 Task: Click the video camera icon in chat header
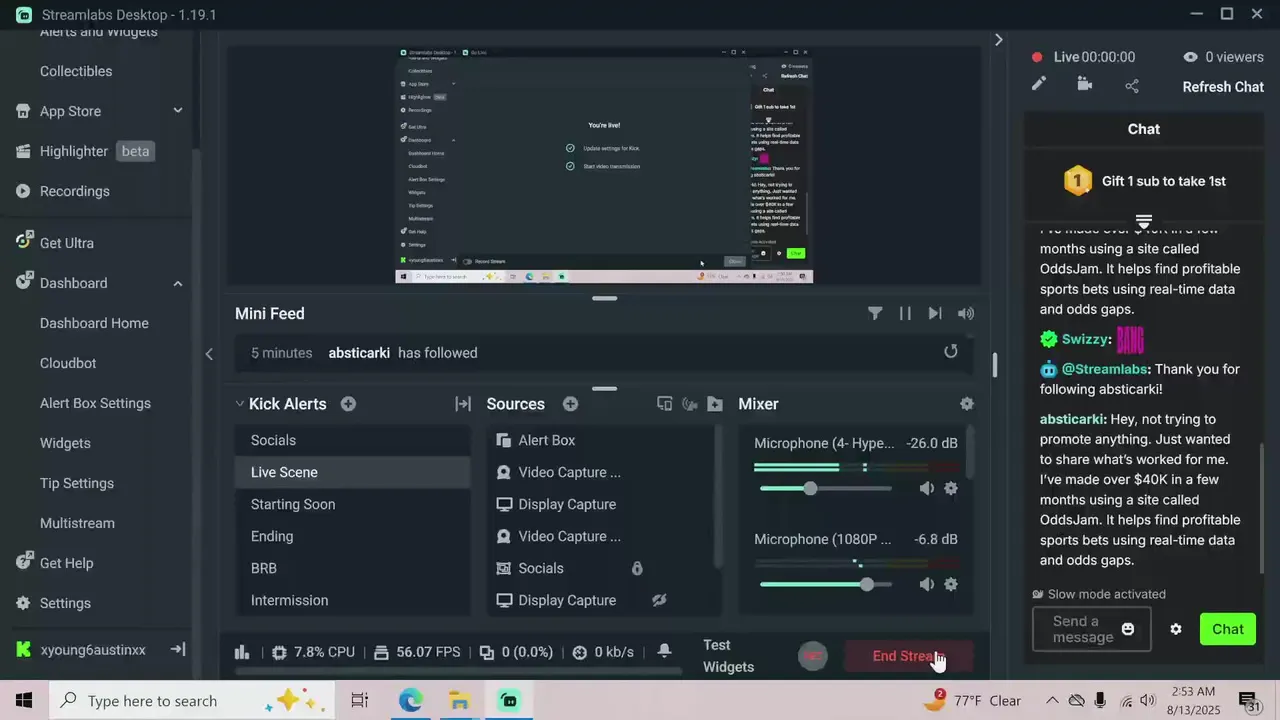pos(1085,84)
